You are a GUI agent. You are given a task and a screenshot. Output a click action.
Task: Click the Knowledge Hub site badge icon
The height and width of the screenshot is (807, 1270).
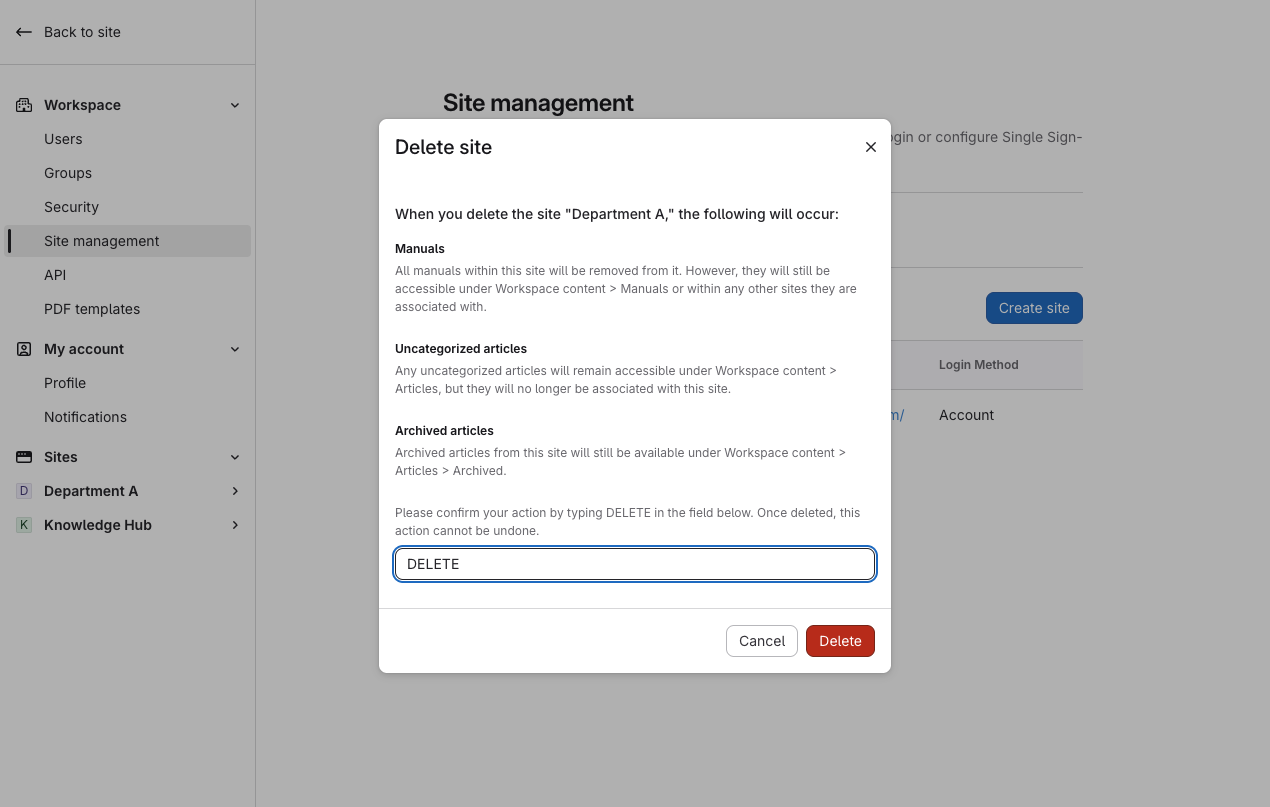tap(23, 525)
